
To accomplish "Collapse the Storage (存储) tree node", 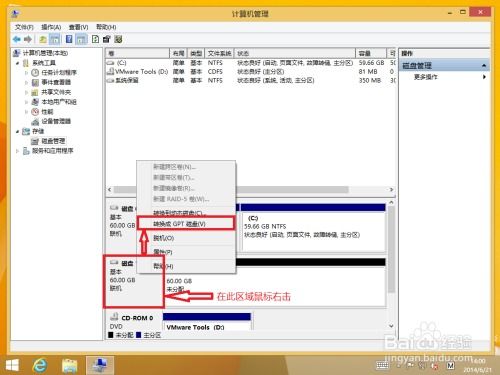I will point(17,131).
